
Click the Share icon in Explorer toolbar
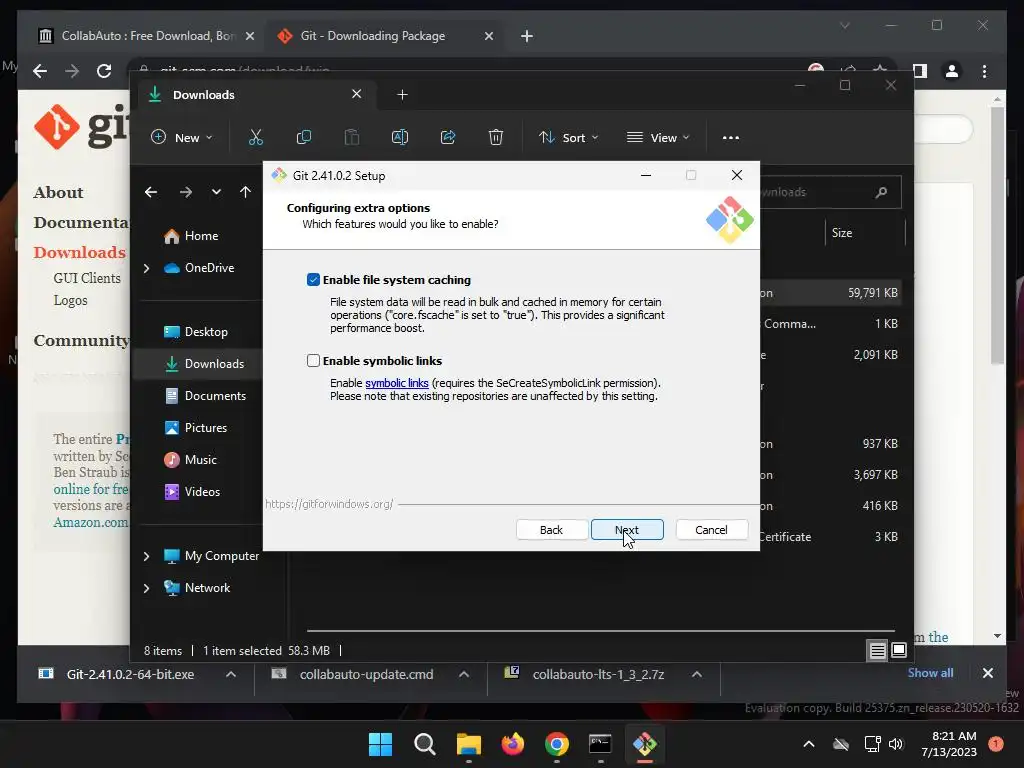[448, 137]
